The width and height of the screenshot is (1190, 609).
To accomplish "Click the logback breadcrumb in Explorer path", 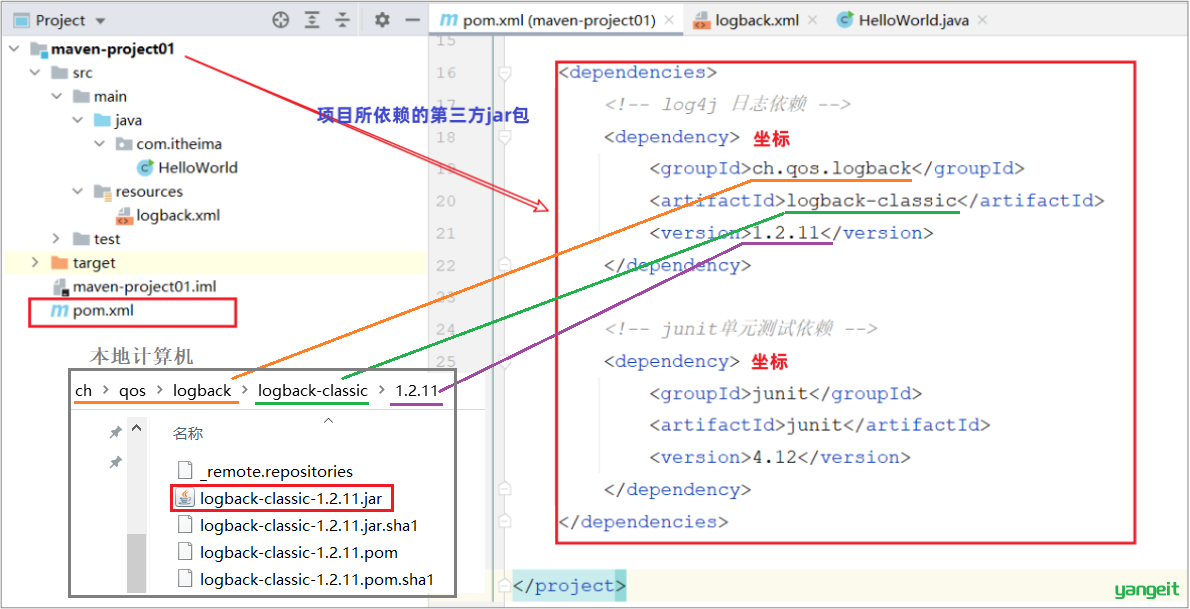I will click(202, 390).
